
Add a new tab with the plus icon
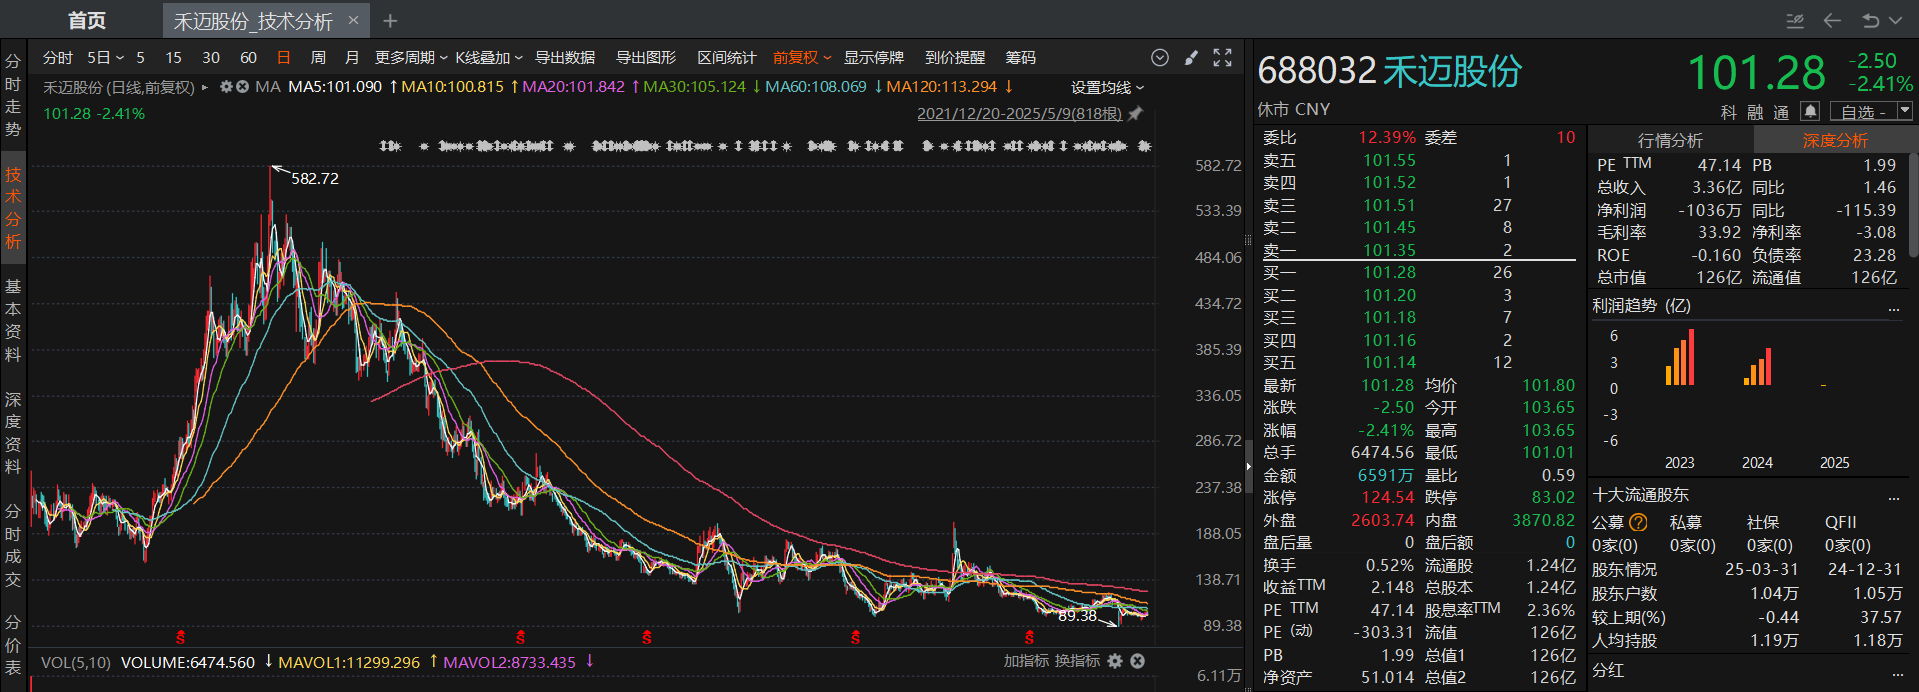(390, 20)
